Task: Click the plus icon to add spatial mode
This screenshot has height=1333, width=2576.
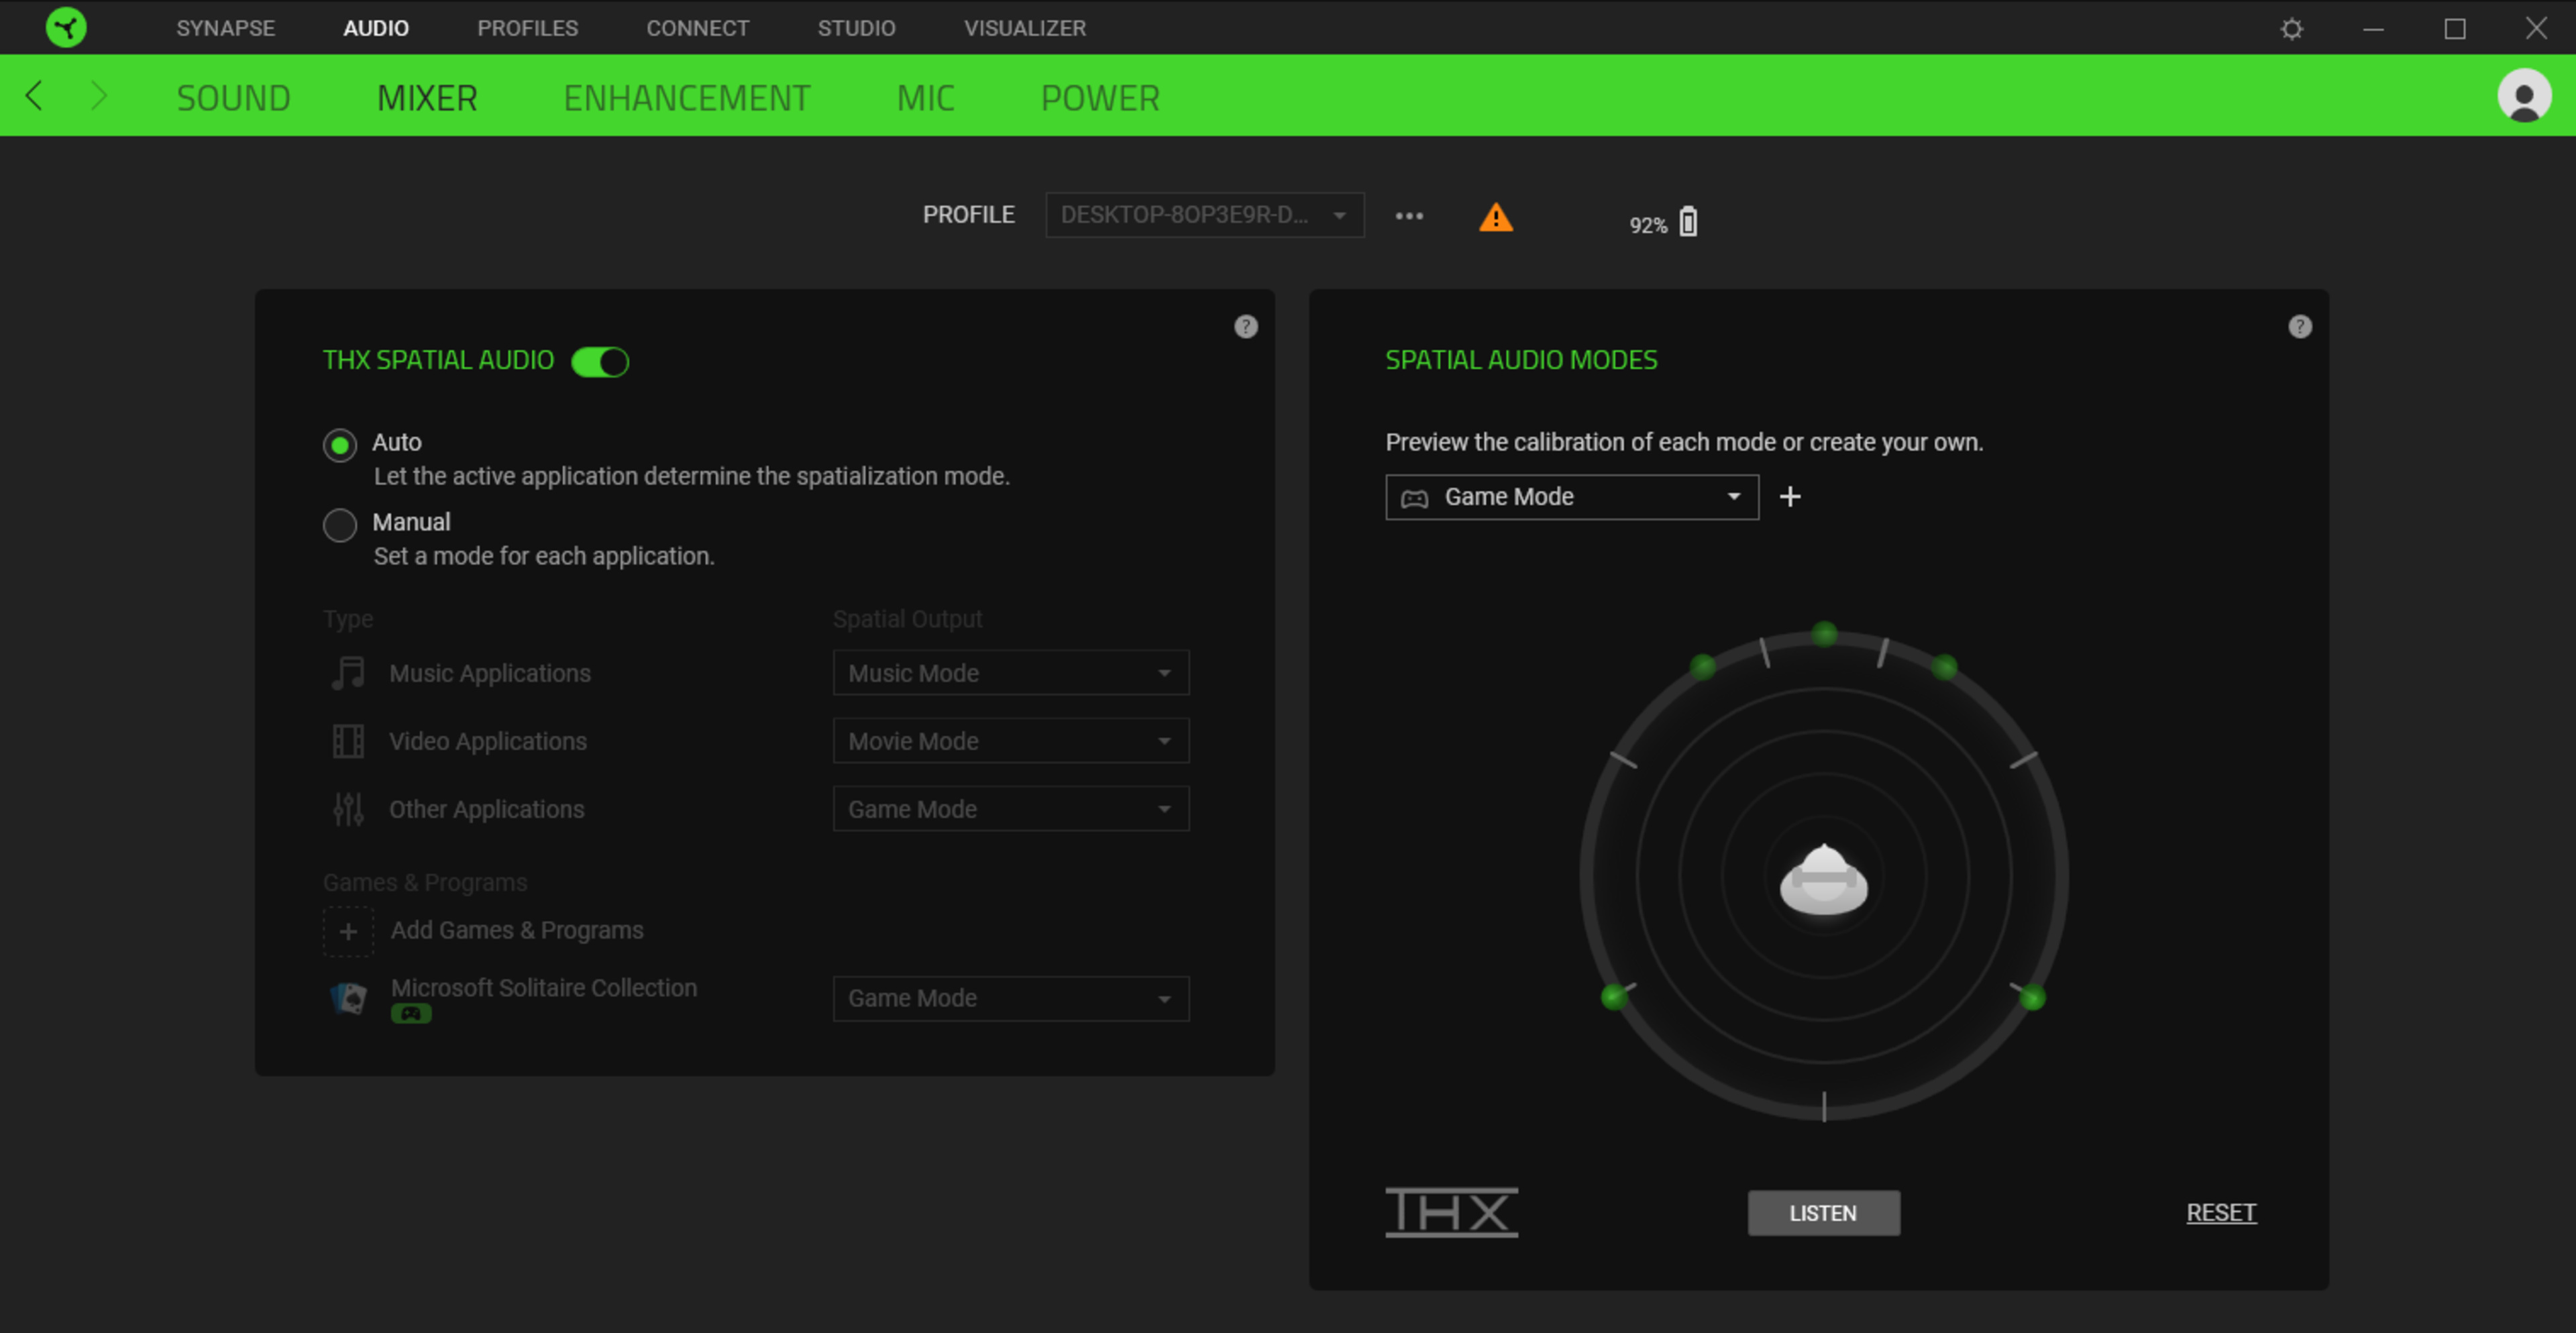Action: pos(1790,497)
